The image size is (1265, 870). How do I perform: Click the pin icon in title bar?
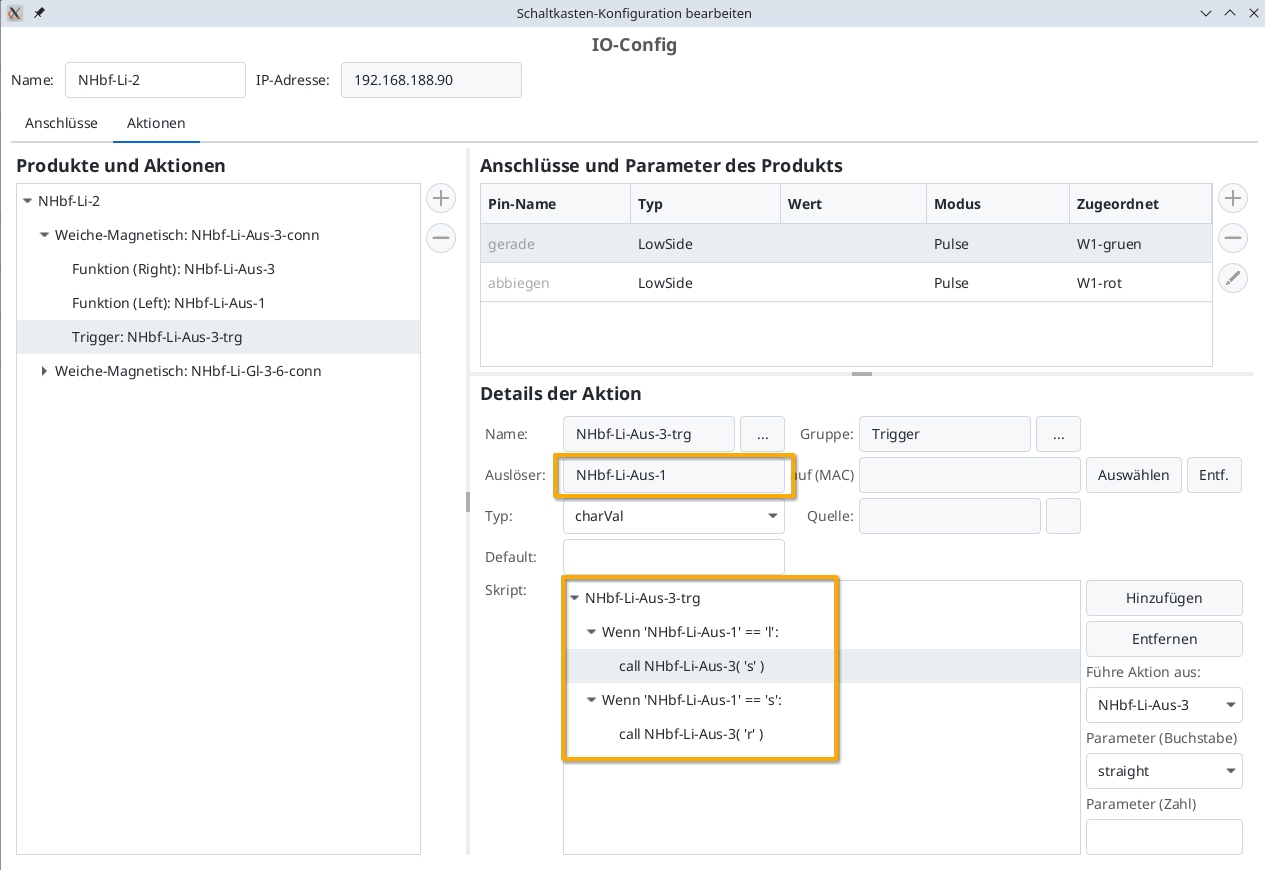pyautogui.click(x=39, y=13)
